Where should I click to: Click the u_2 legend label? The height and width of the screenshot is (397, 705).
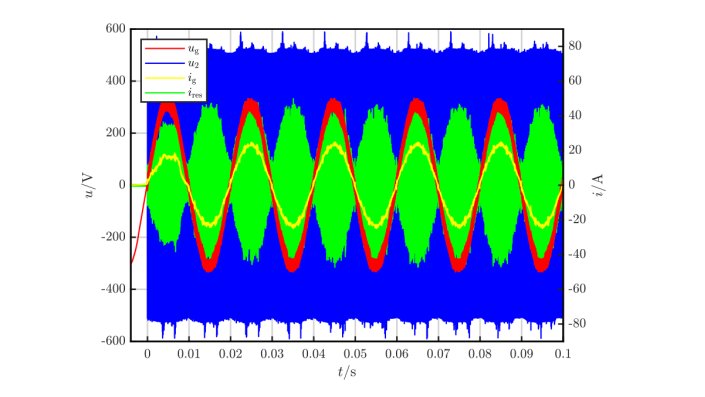coord(193,64)
